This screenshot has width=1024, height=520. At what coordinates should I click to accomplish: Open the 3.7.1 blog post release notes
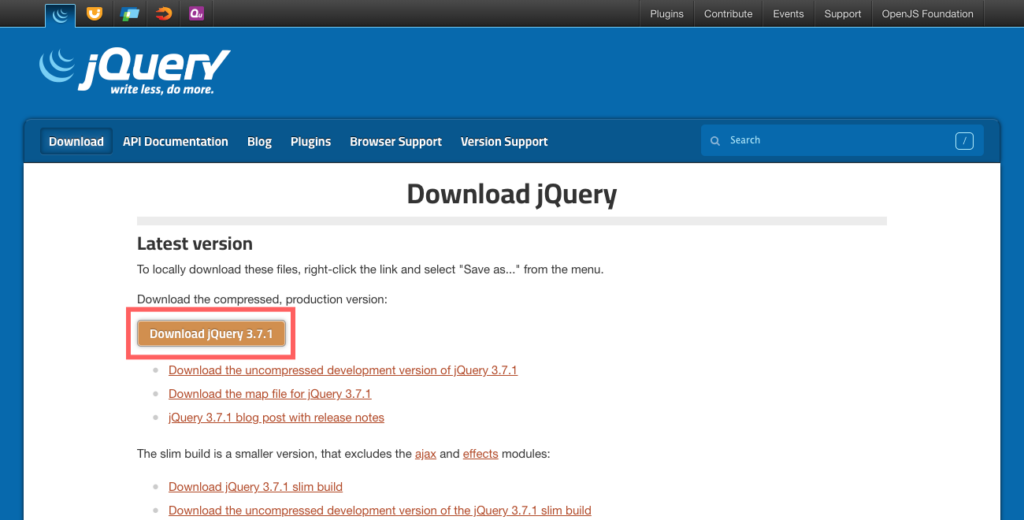click(x=276, y=418)
